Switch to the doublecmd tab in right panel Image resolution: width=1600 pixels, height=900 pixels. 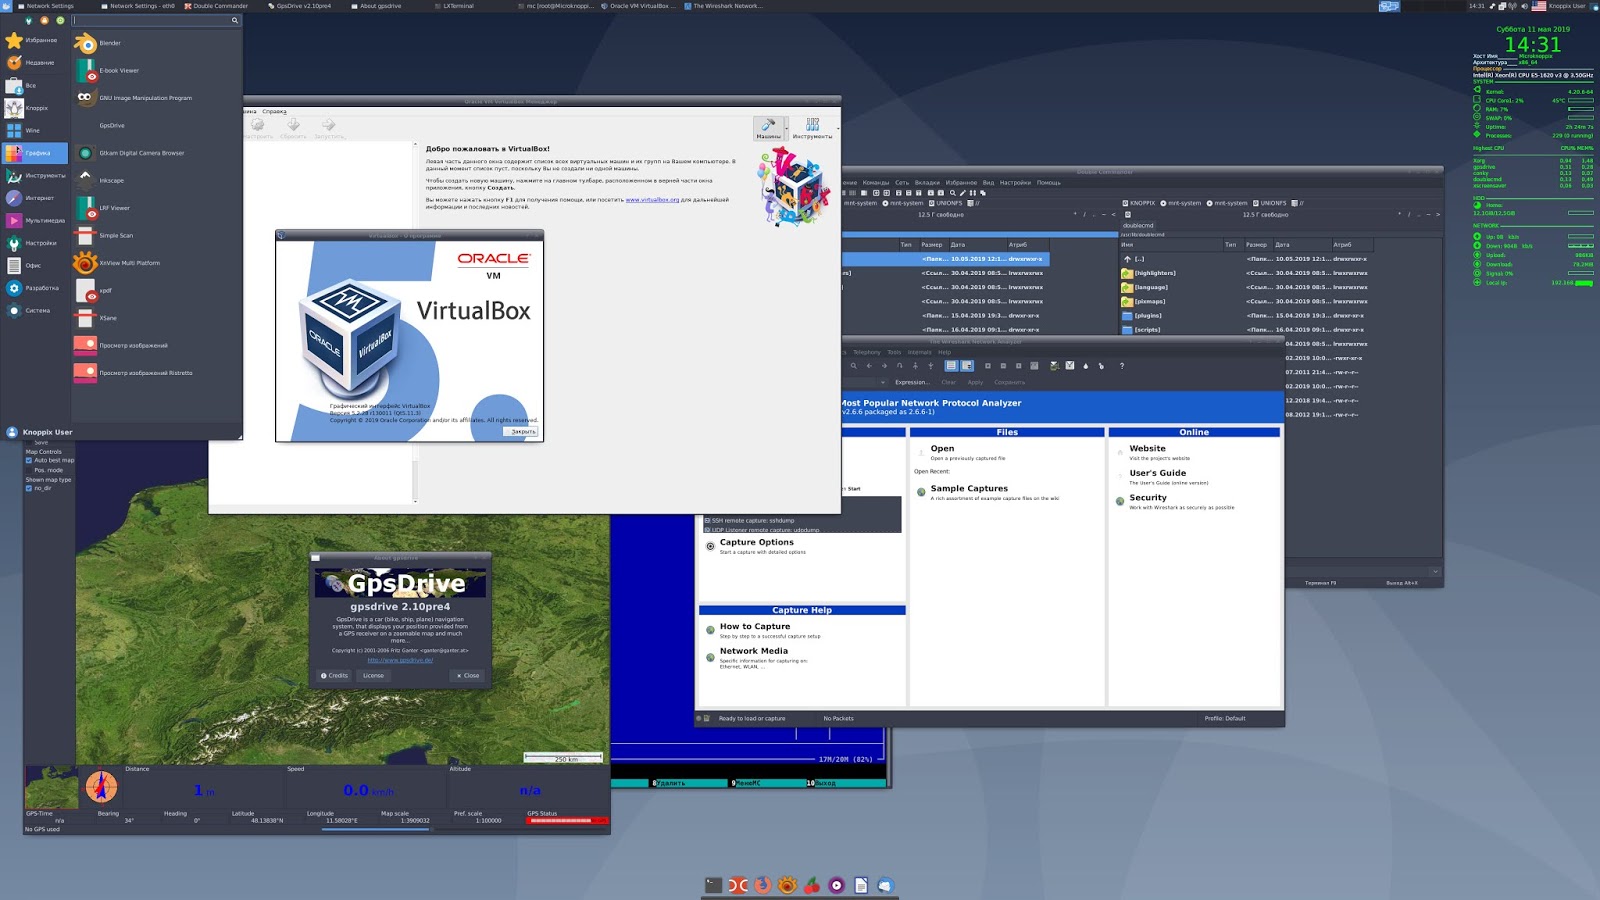tap(1138, 225)
